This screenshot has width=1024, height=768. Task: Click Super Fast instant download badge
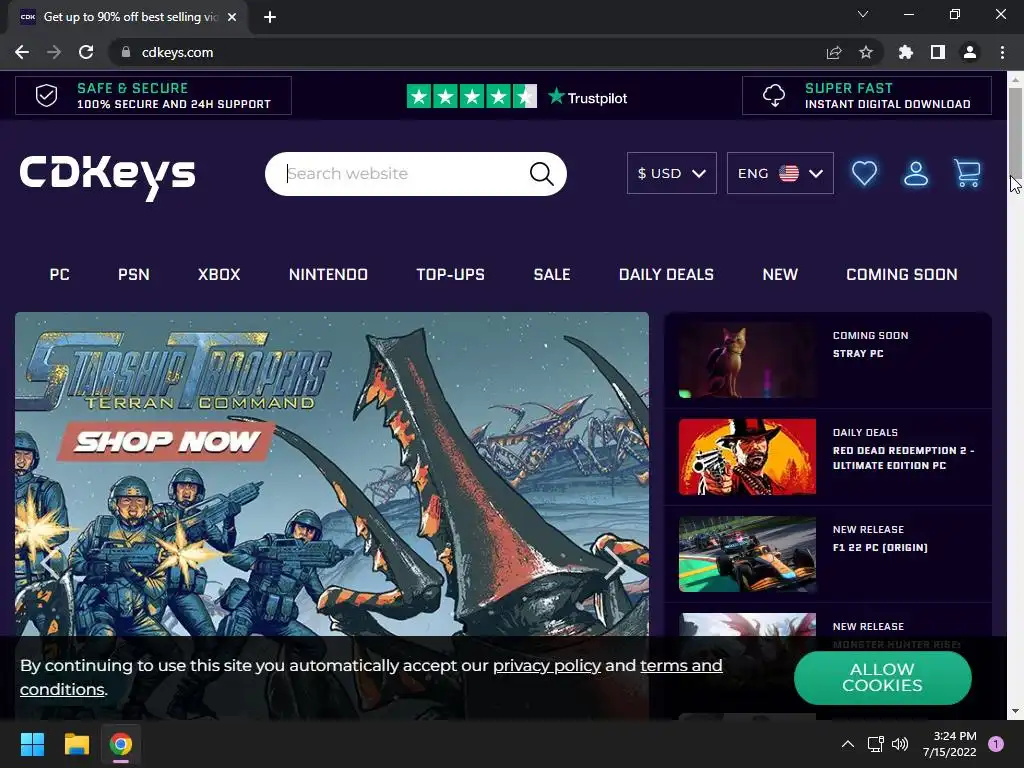pyautogui.click(x=867, y=95)
